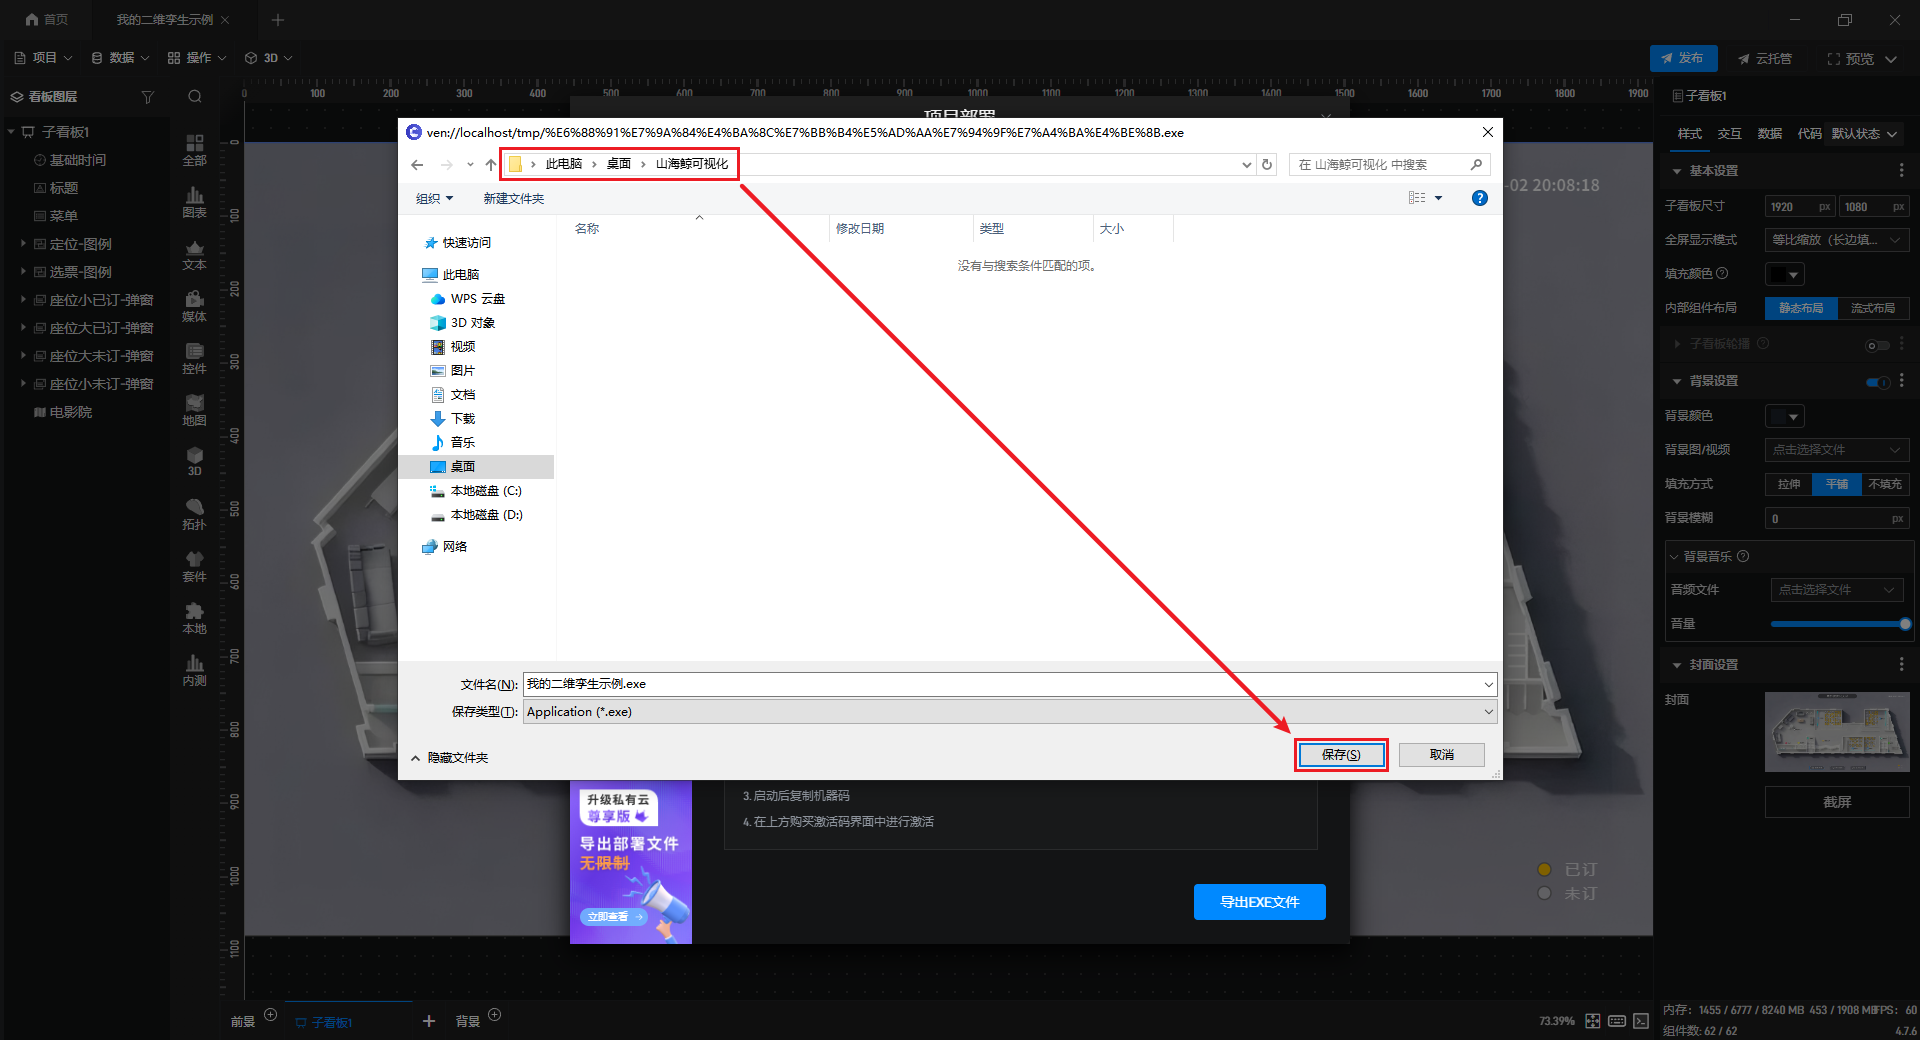Viewport: 1920px width, 1040px height.
Task: Expand the 定位-图例 layer group
Action: point(23,243)
